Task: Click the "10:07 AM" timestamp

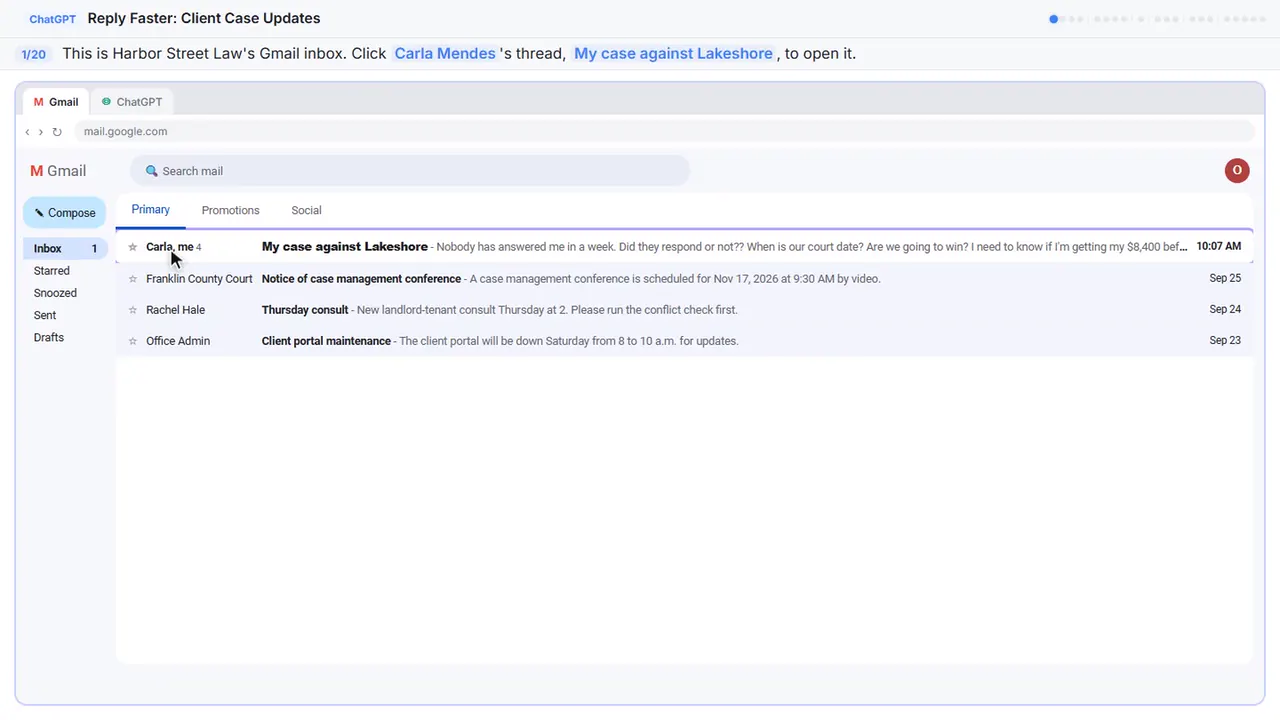Action: click(1219, 247)
